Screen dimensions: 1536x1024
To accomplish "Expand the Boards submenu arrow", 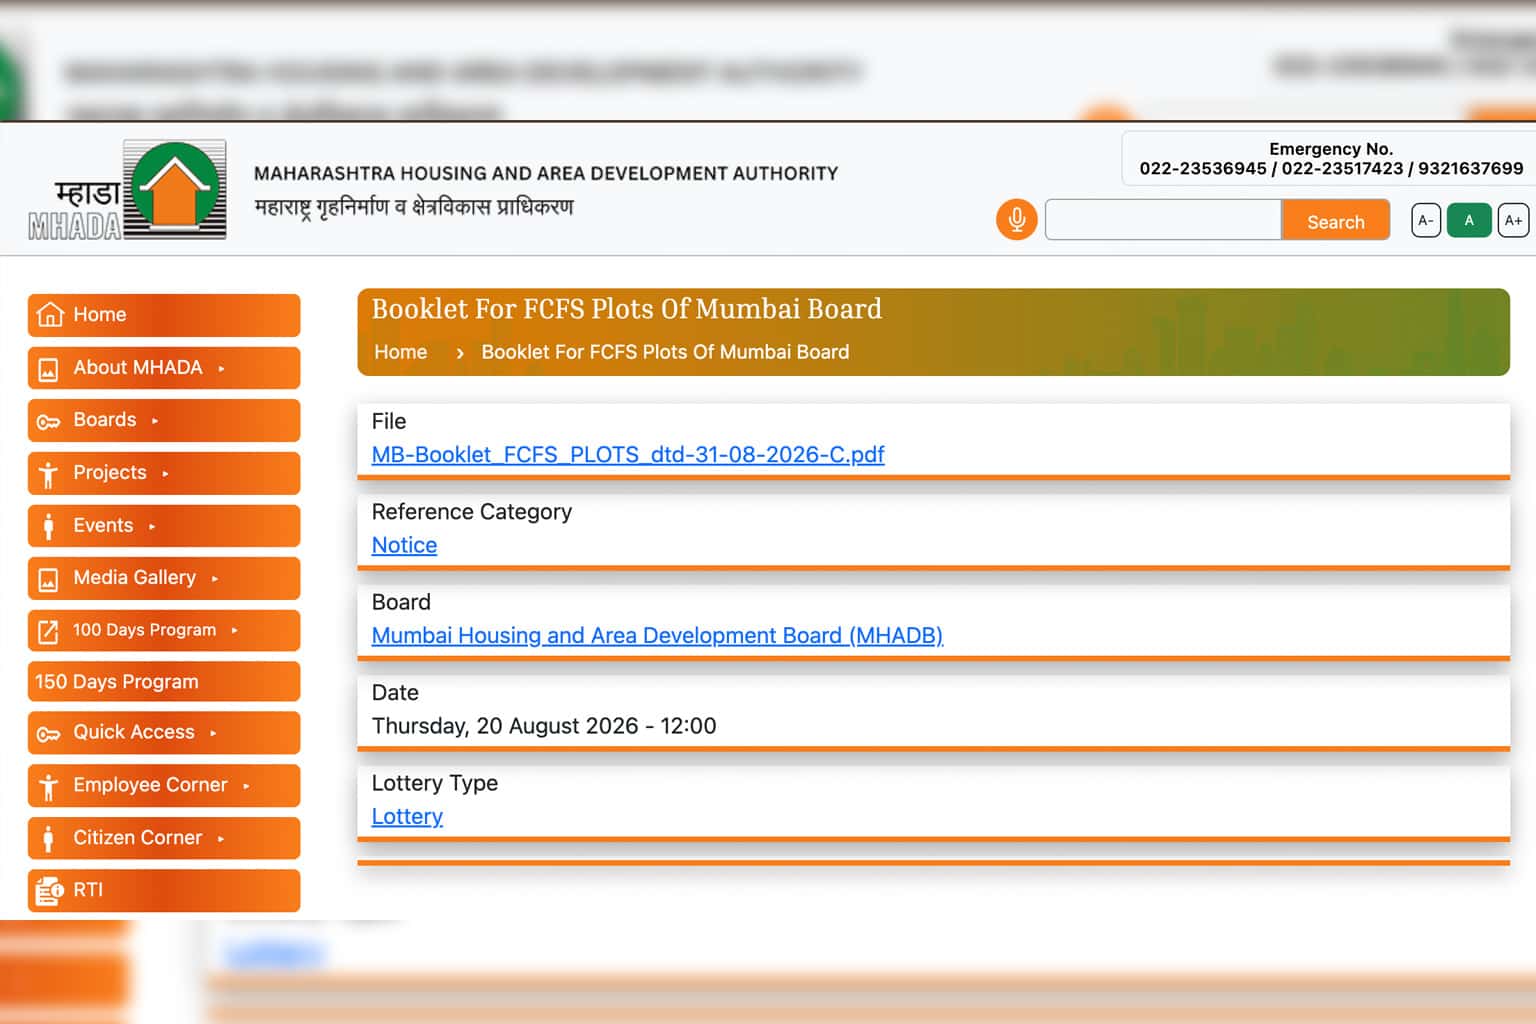I will pos(155,421).
